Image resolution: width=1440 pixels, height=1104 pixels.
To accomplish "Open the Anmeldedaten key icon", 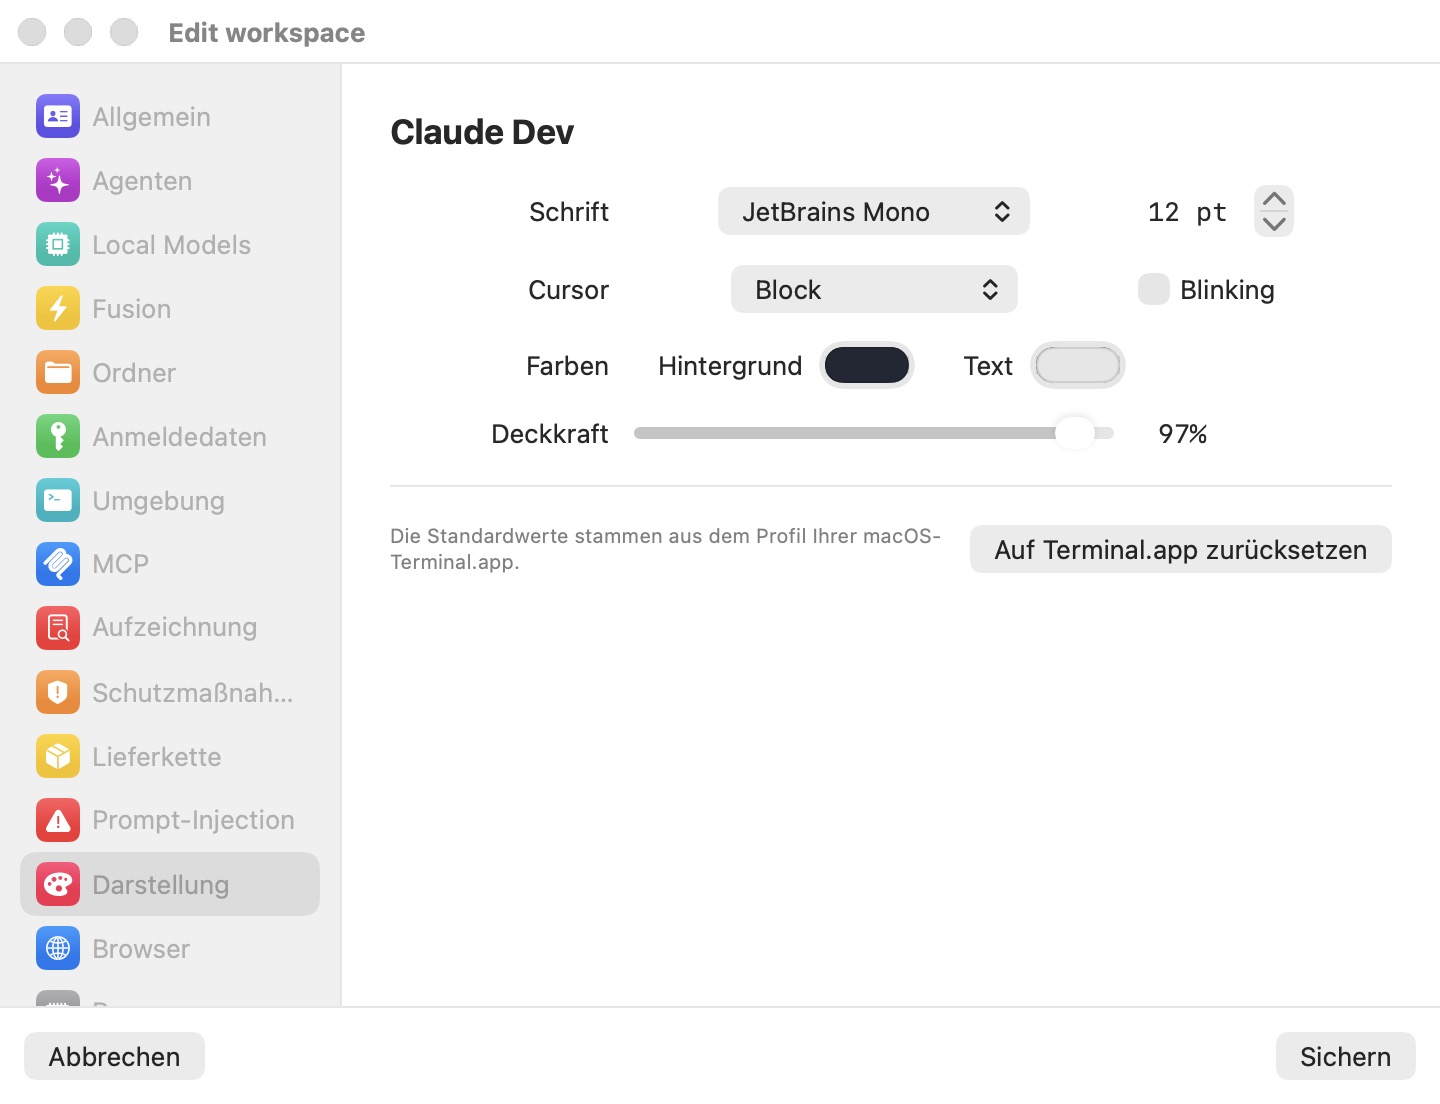I will pyautogui.click(x=58, y=437).
